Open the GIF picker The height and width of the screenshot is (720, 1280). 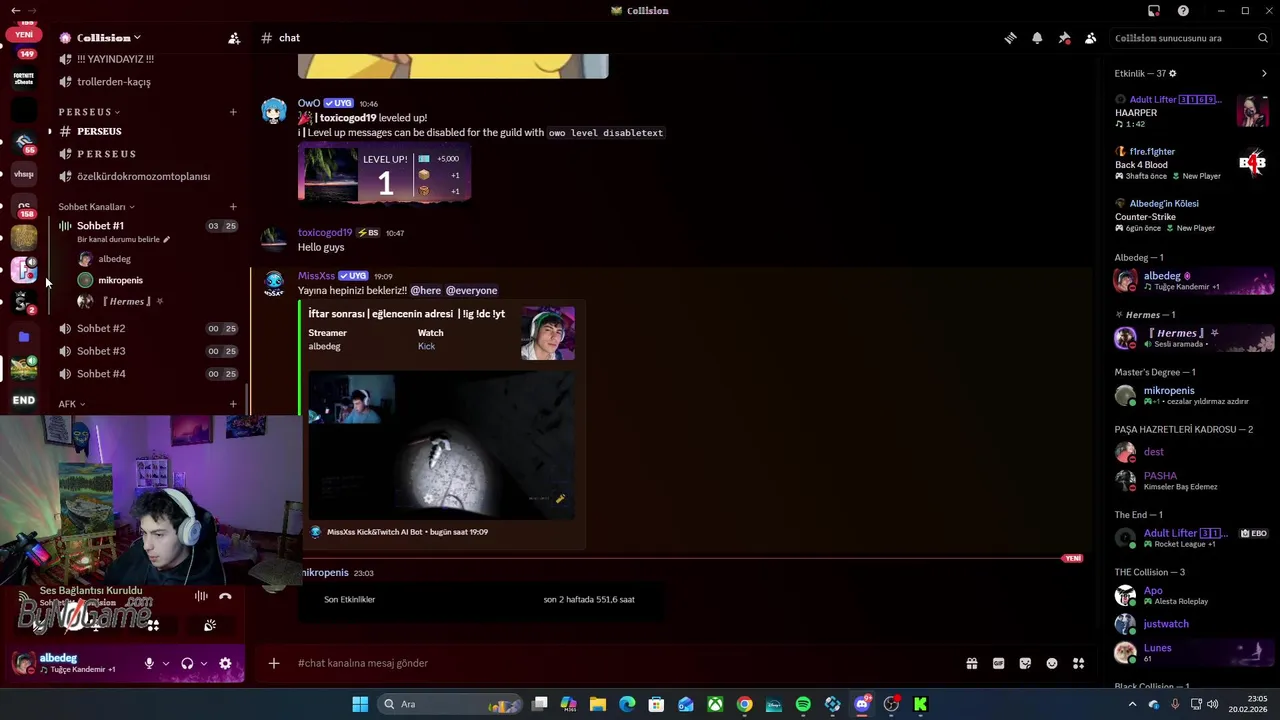(998, 663)
